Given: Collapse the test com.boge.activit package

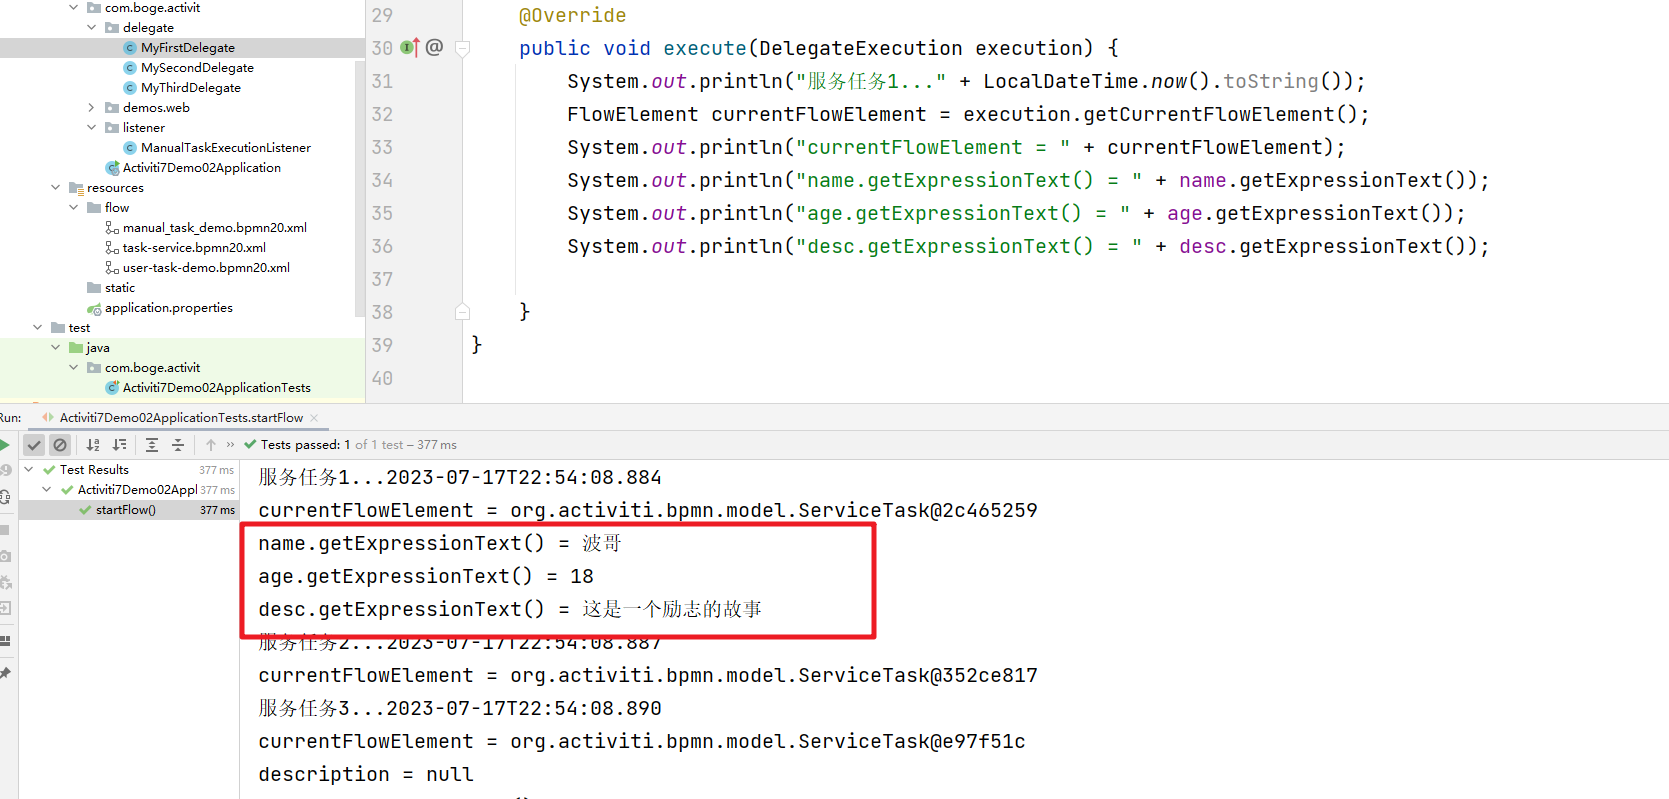Looking at the screenshot, I should 73,368.
